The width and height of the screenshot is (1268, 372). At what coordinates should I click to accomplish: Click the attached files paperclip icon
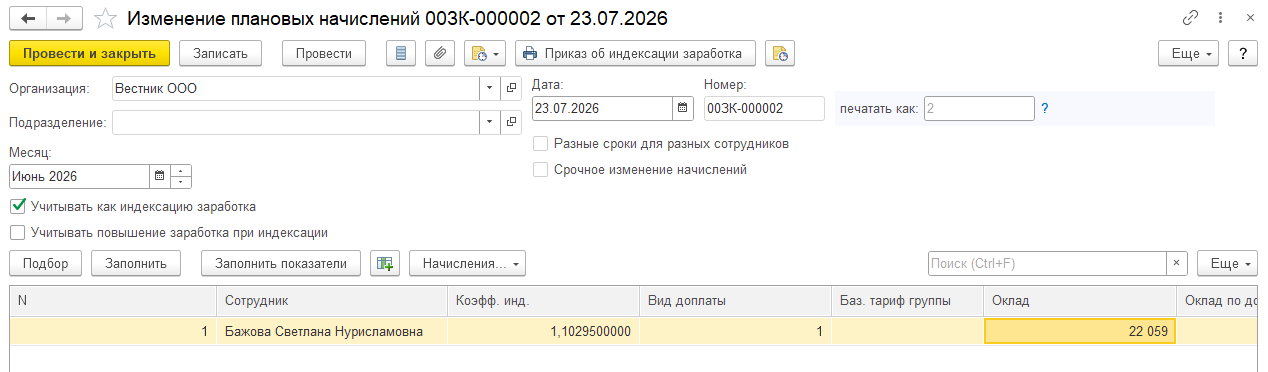[440, 53]
